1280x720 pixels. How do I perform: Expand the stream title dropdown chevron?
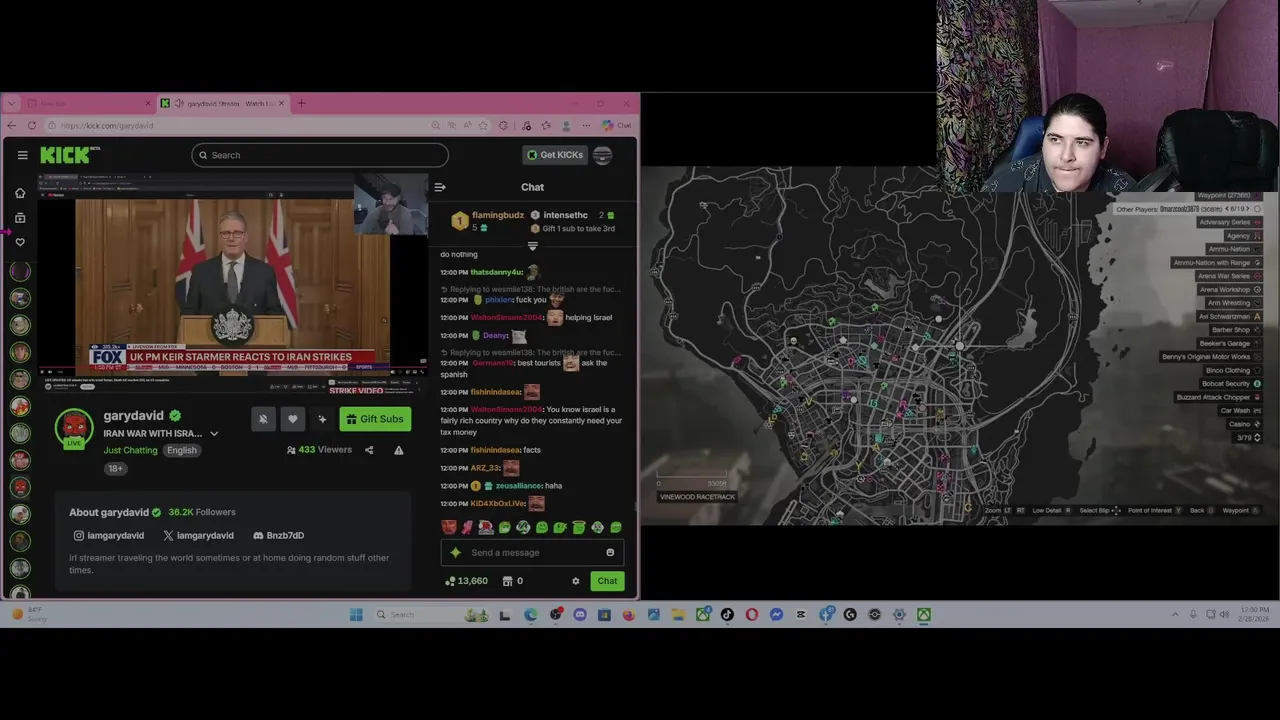214,434
